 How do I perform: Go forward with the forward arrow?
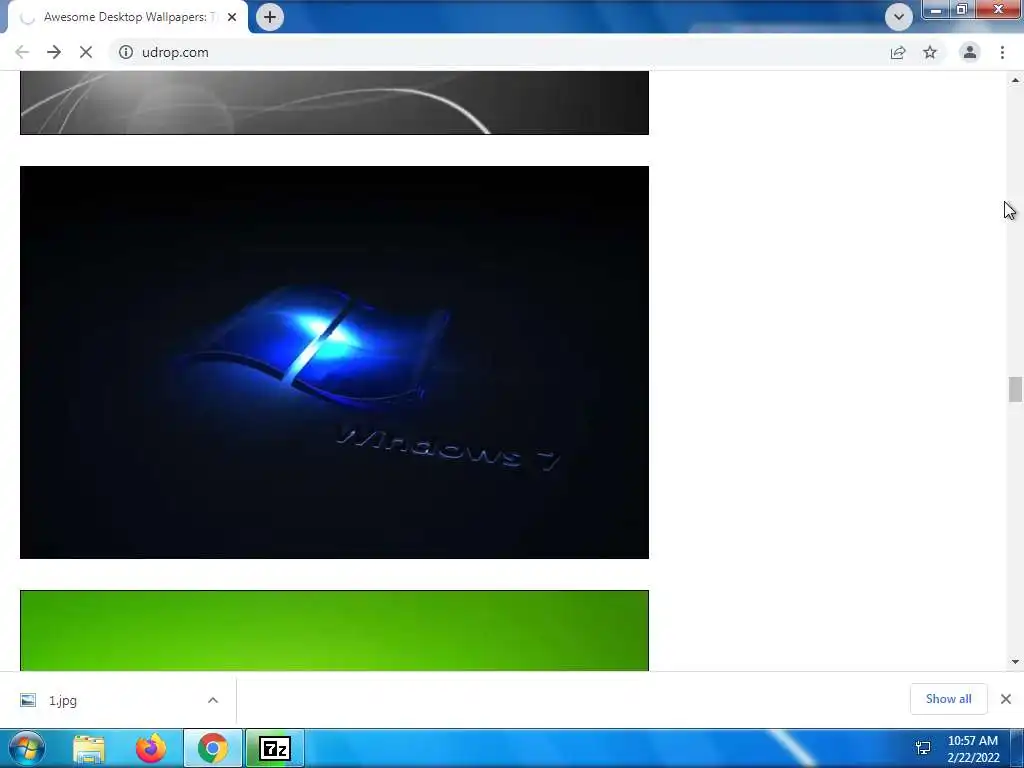pyautogui.click(x=54, y=52)
